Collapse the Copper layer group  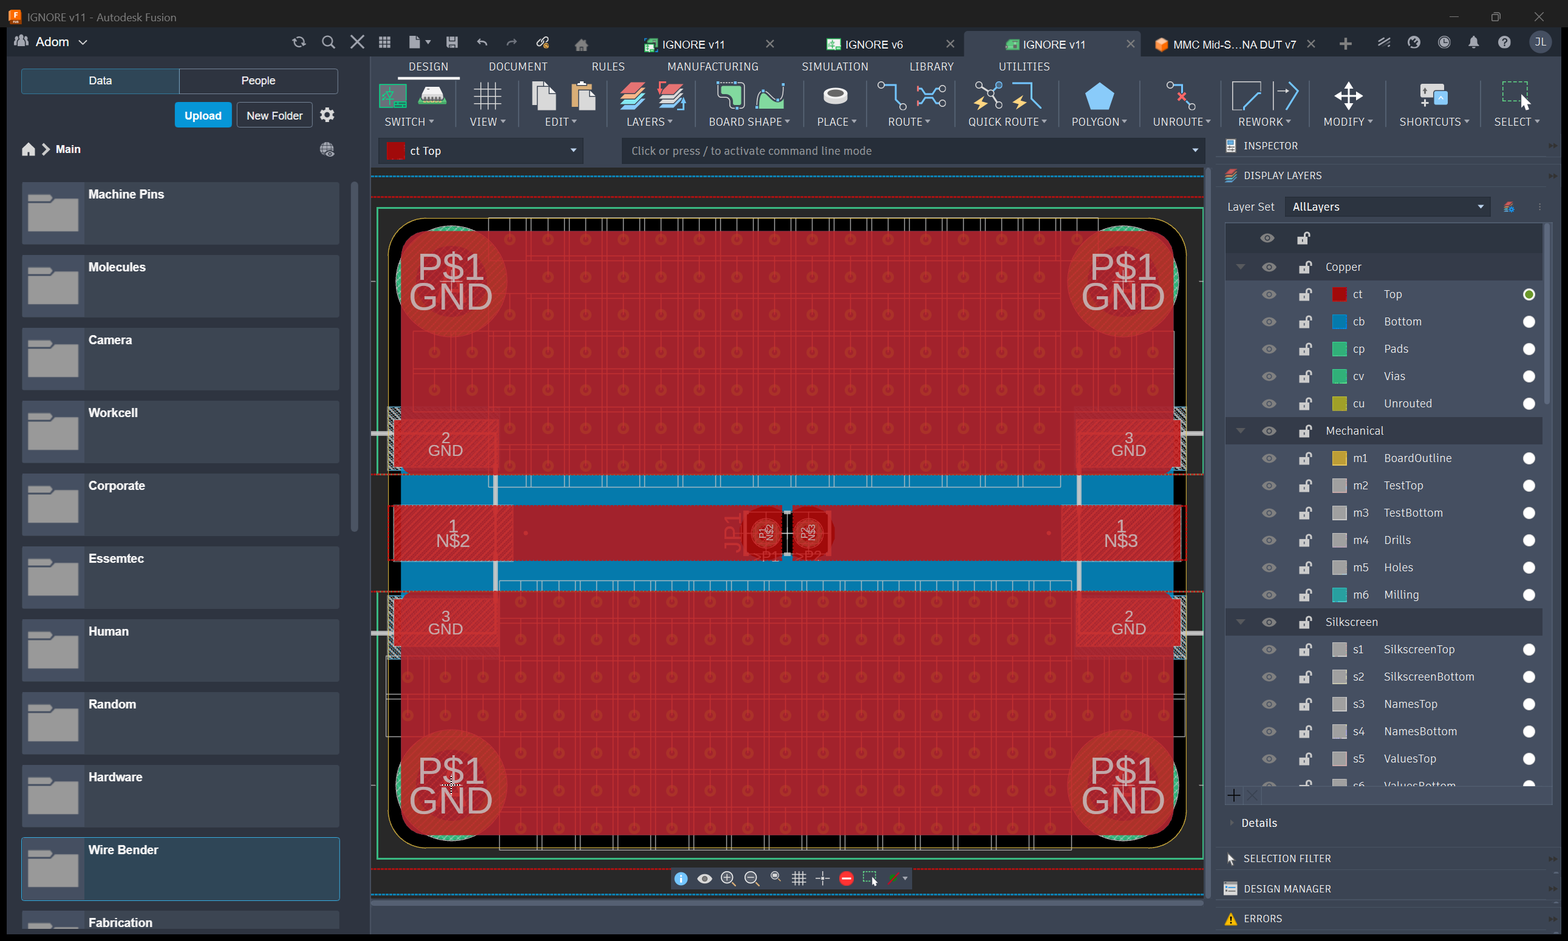1241,267
